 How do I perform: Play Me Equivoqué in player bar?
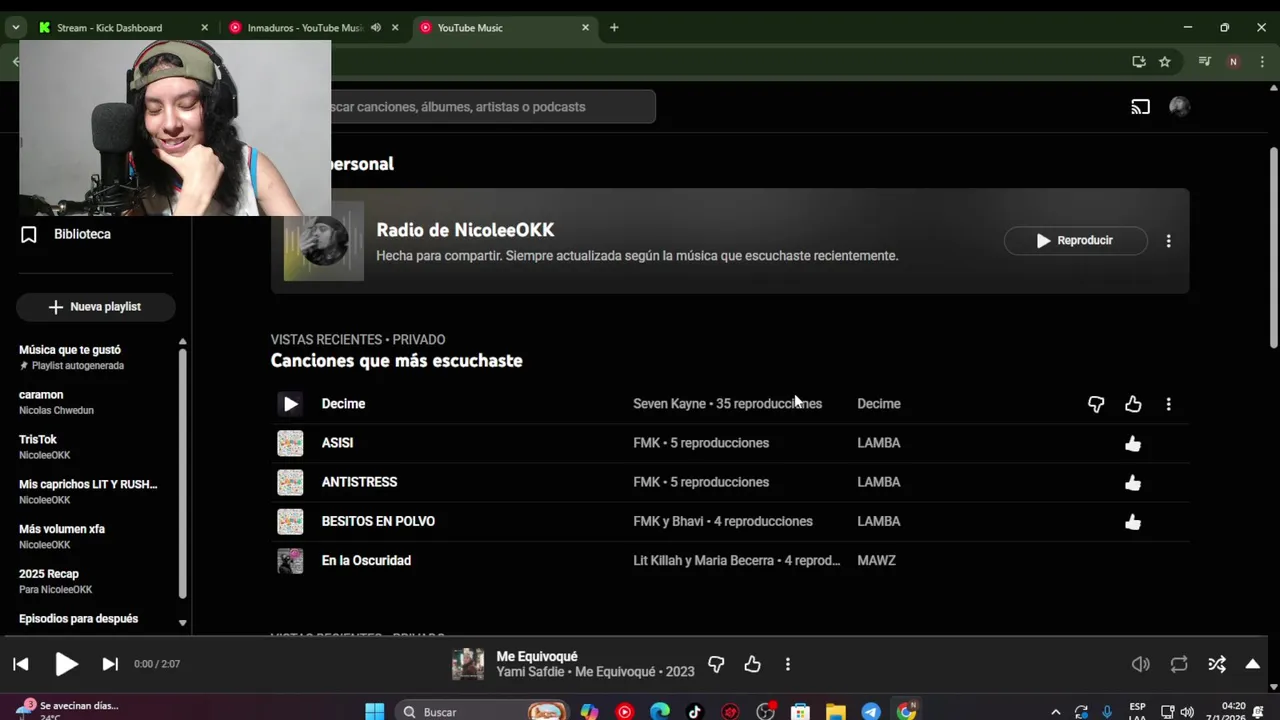[66, 664]
